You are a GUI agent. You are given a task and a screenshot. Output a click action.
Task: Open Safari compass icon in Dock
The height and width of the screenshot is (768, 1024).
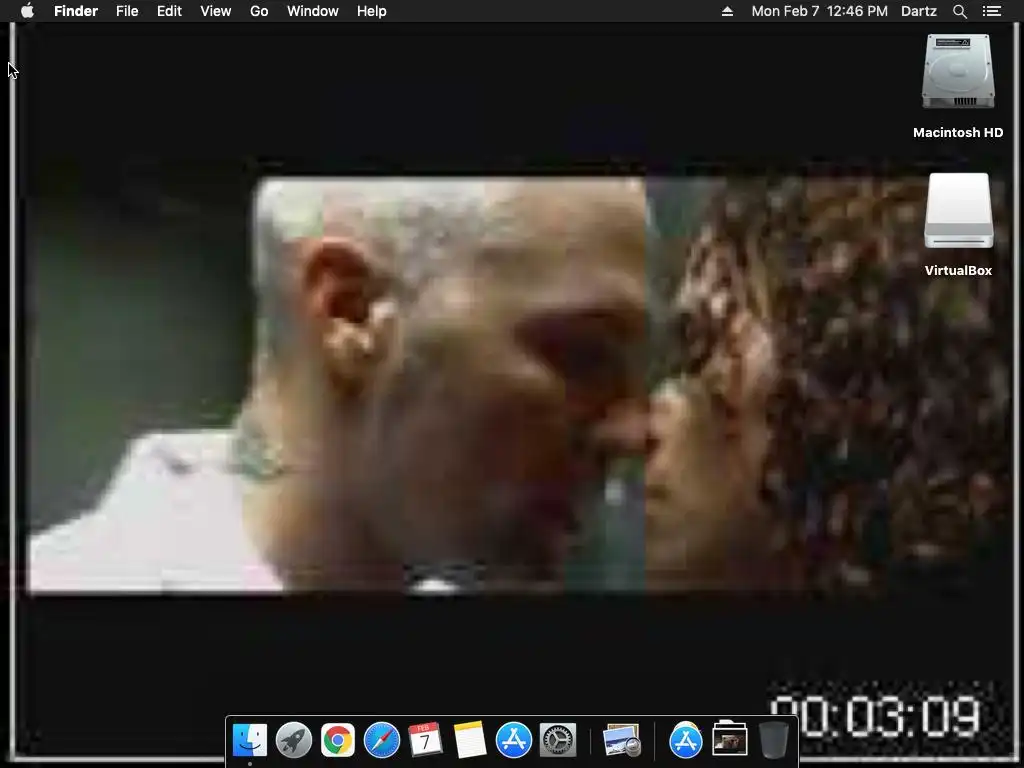[x=381, y=740]
